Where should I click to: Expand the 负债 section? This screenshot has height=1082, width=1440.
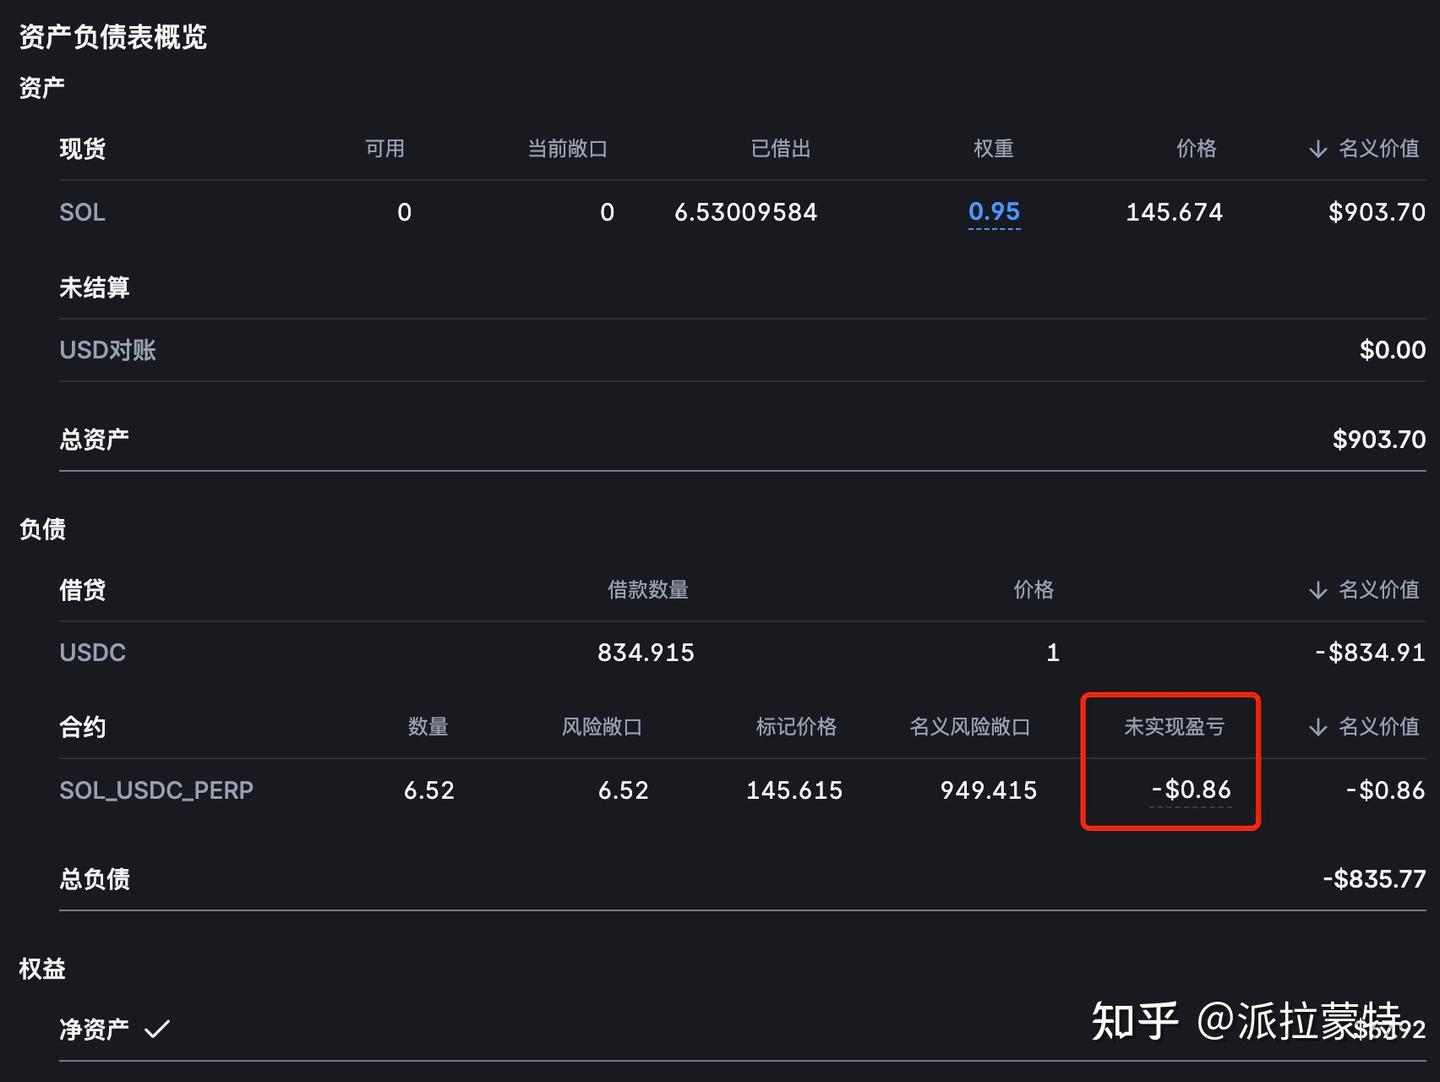tap(40, 529)
